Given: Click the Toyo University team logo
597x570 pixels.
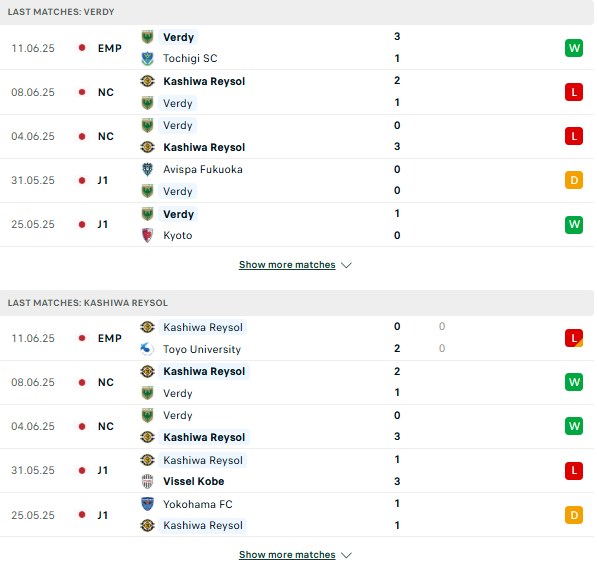Looking at the screenshot, I should [147, 349].
